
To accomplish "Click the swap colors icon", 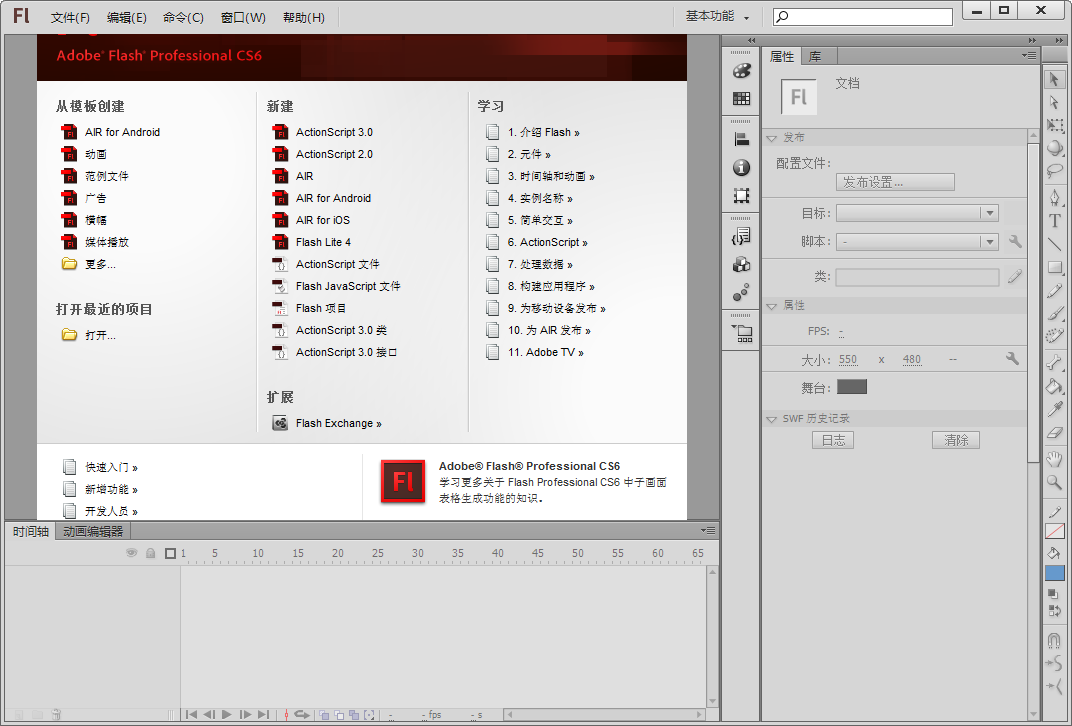I will click(x=1054, y=610).
